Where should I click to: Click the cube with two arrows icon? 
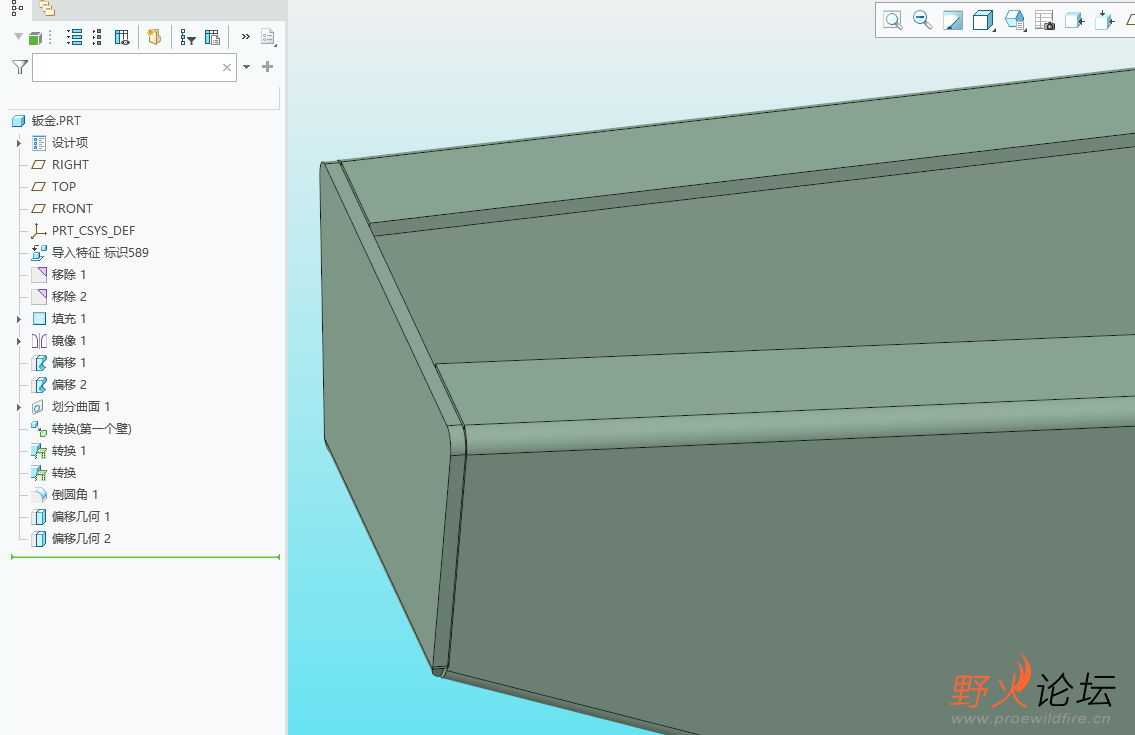(x=1105, y=20)
